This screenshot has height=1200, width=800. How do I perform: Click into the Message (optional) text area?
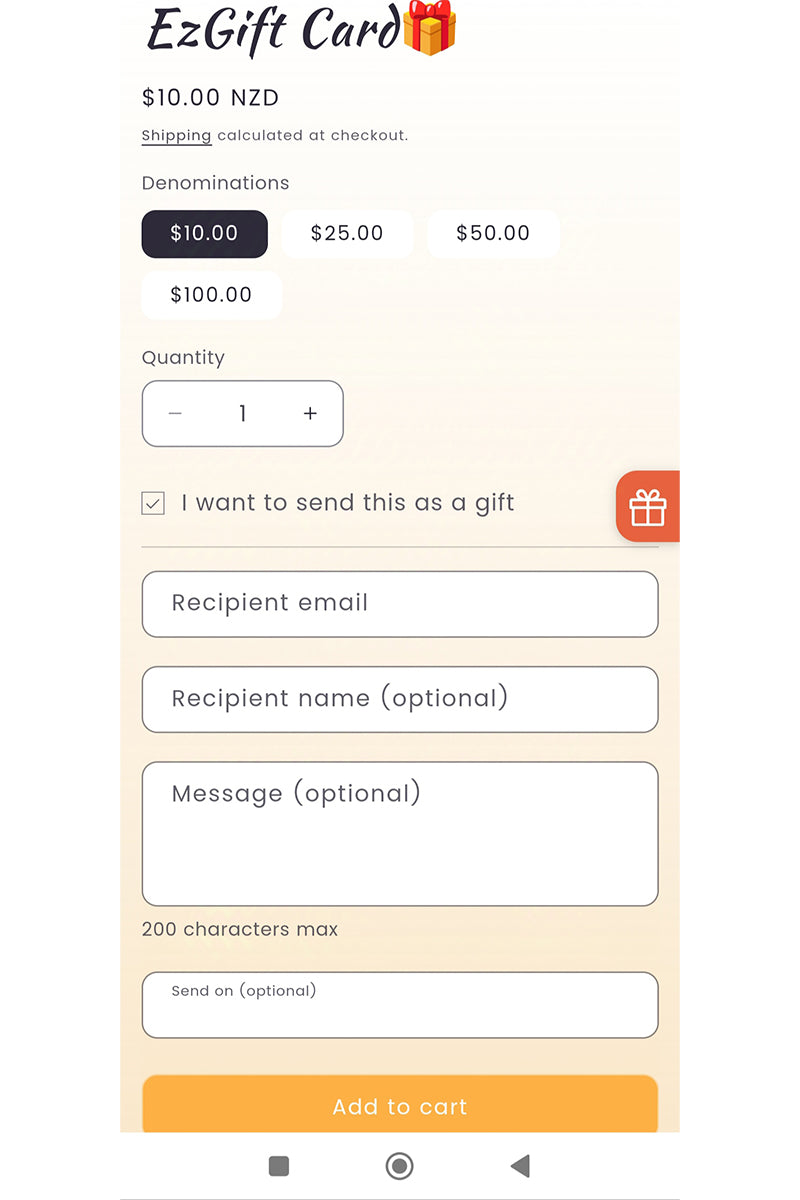pos(400,834)
